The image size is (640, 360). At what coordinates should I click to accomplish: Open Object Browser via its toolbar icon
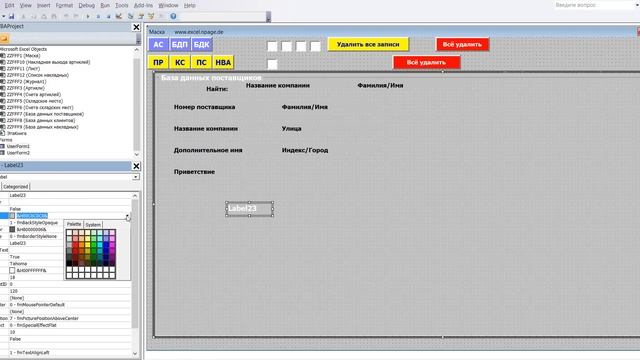[151, 16]
